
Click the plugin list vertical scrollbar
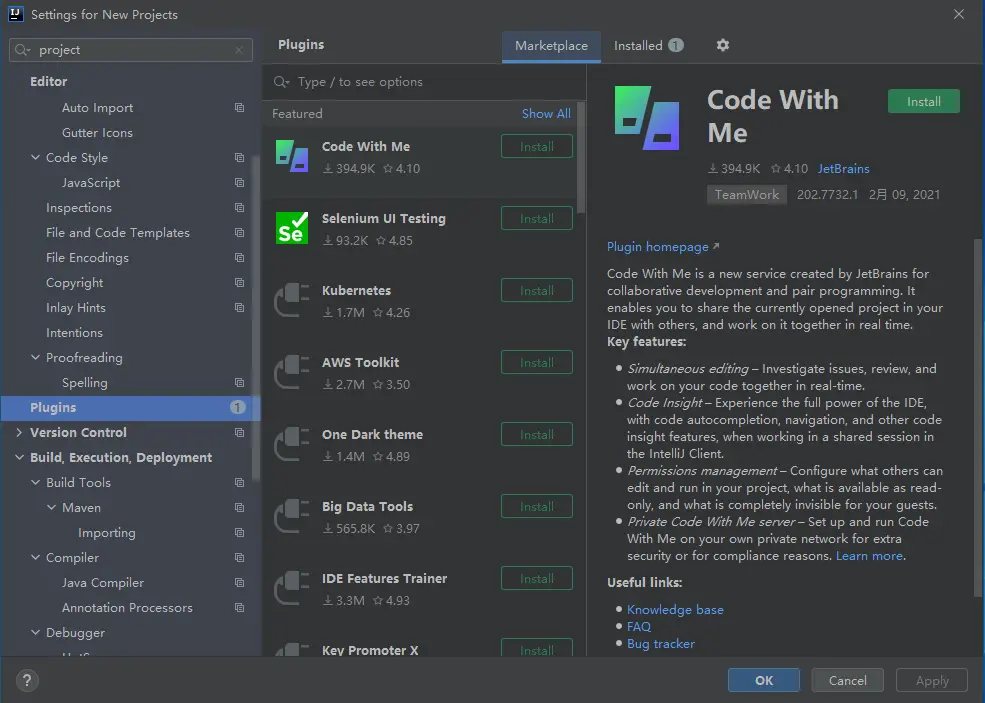[580, 157]
